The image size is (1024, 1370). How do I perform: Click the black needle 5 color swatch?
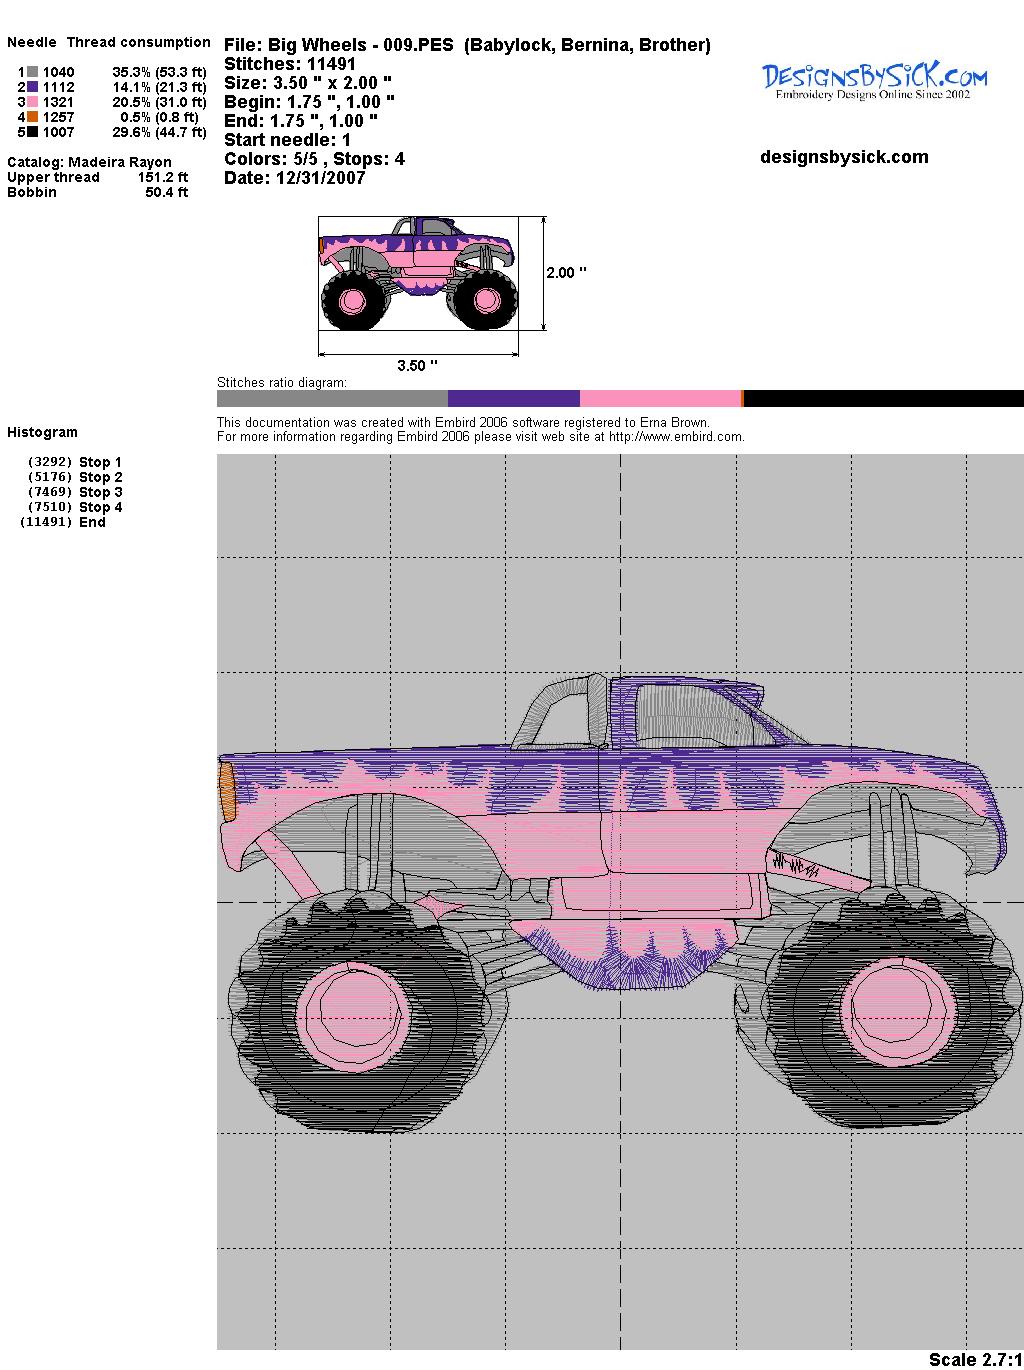(33, 132)
